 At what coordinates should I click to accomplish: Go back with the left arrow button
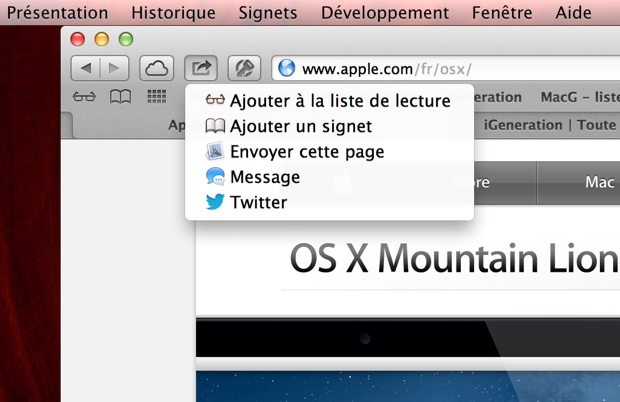point(85,68)
